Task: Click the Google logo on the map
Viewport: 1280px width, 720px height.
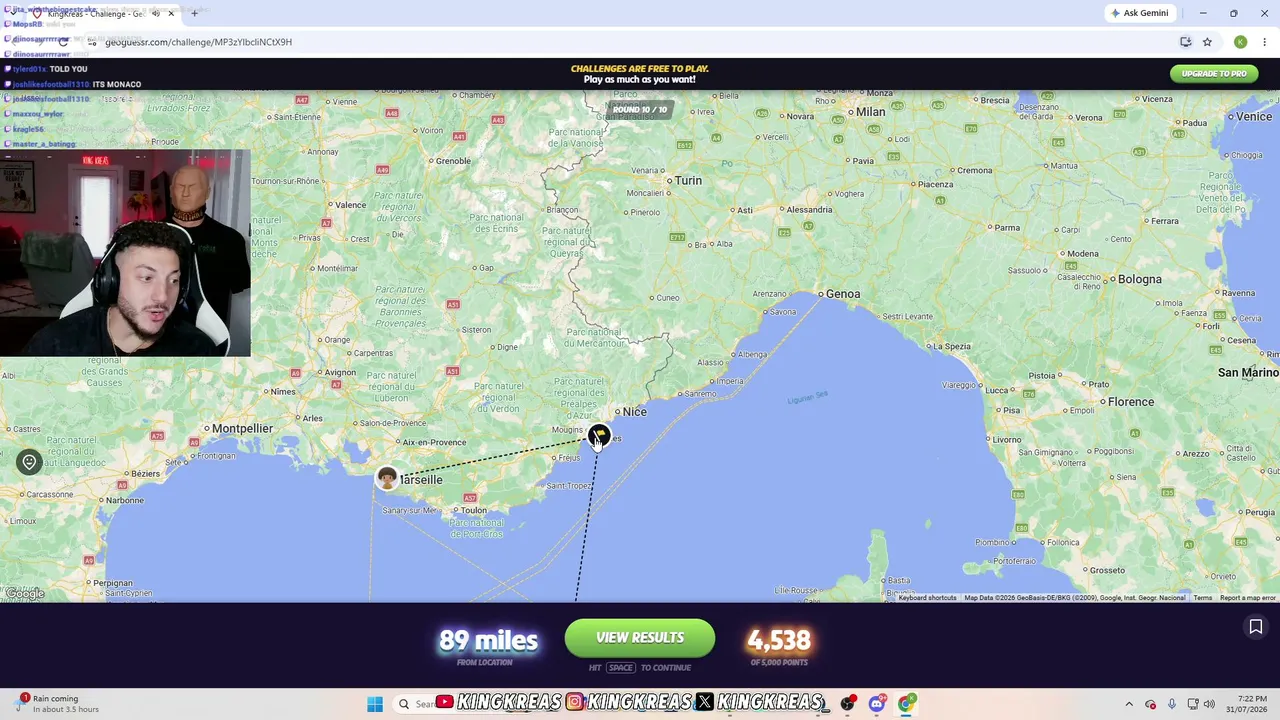Action: (x=25, y=593)
